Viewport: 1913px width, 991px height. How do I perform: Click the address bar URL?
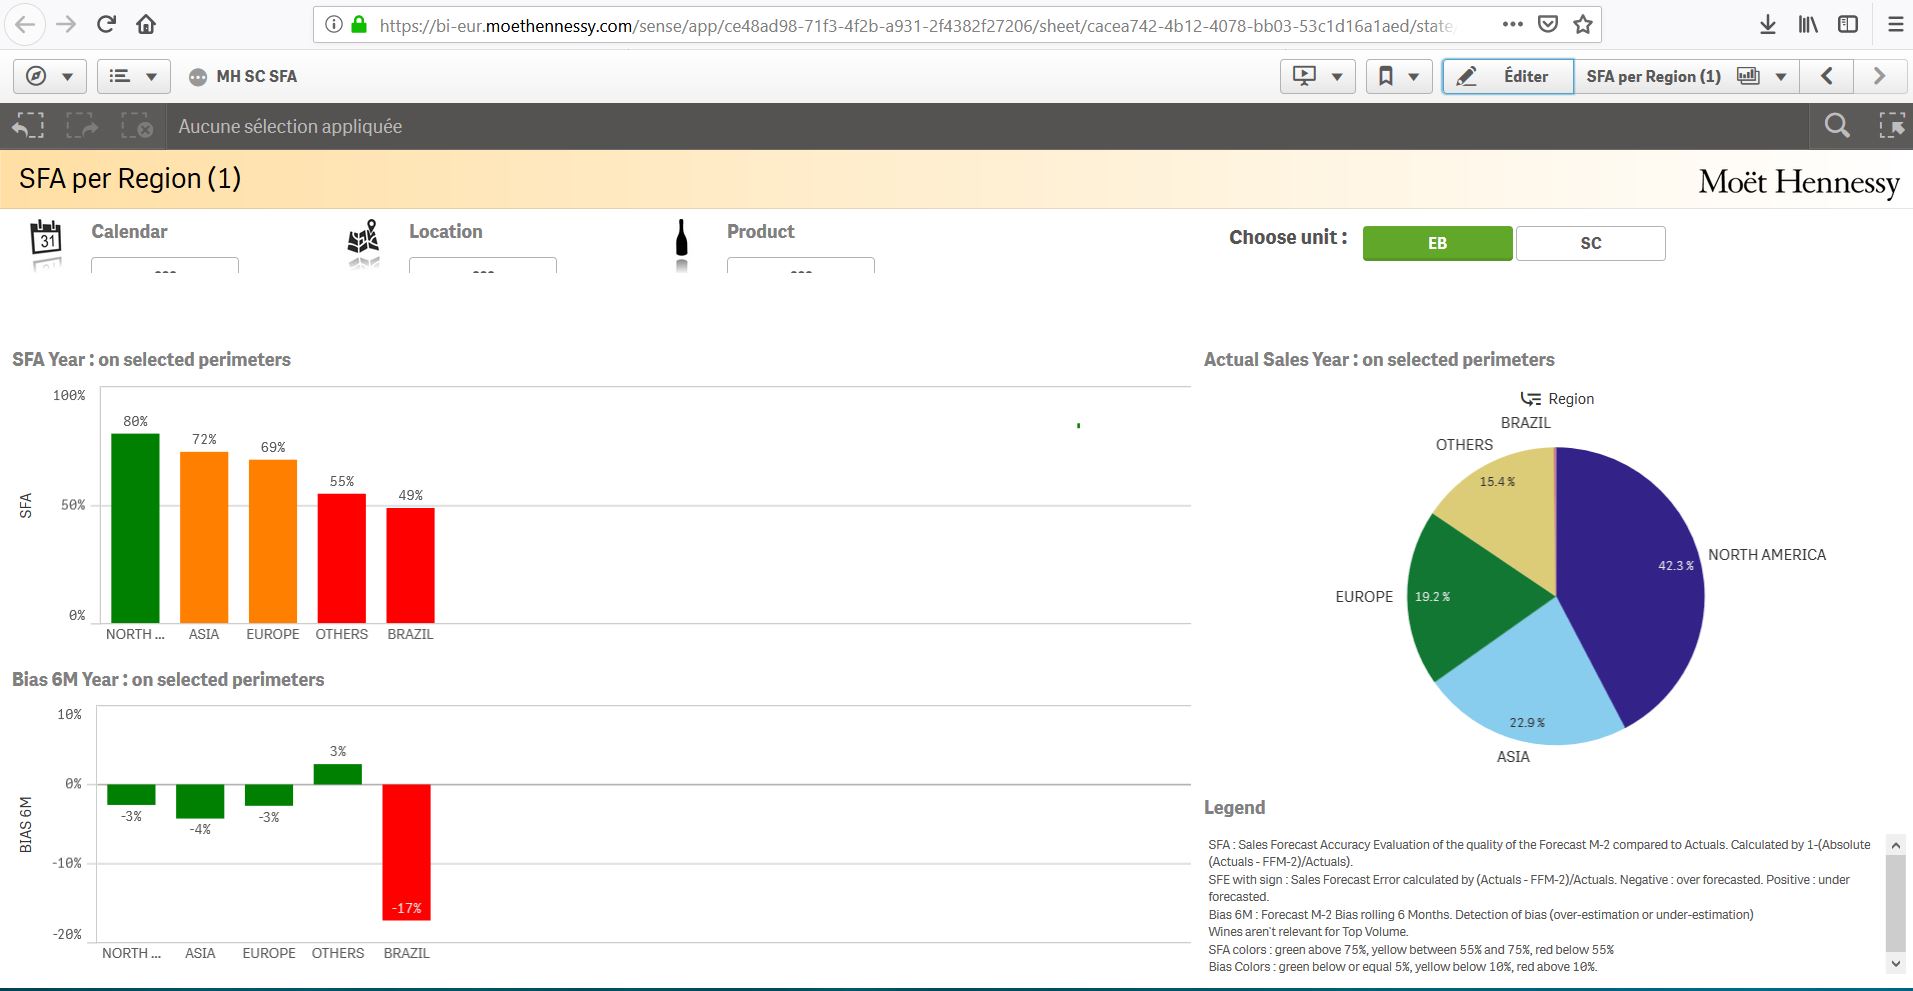(915, 25)
